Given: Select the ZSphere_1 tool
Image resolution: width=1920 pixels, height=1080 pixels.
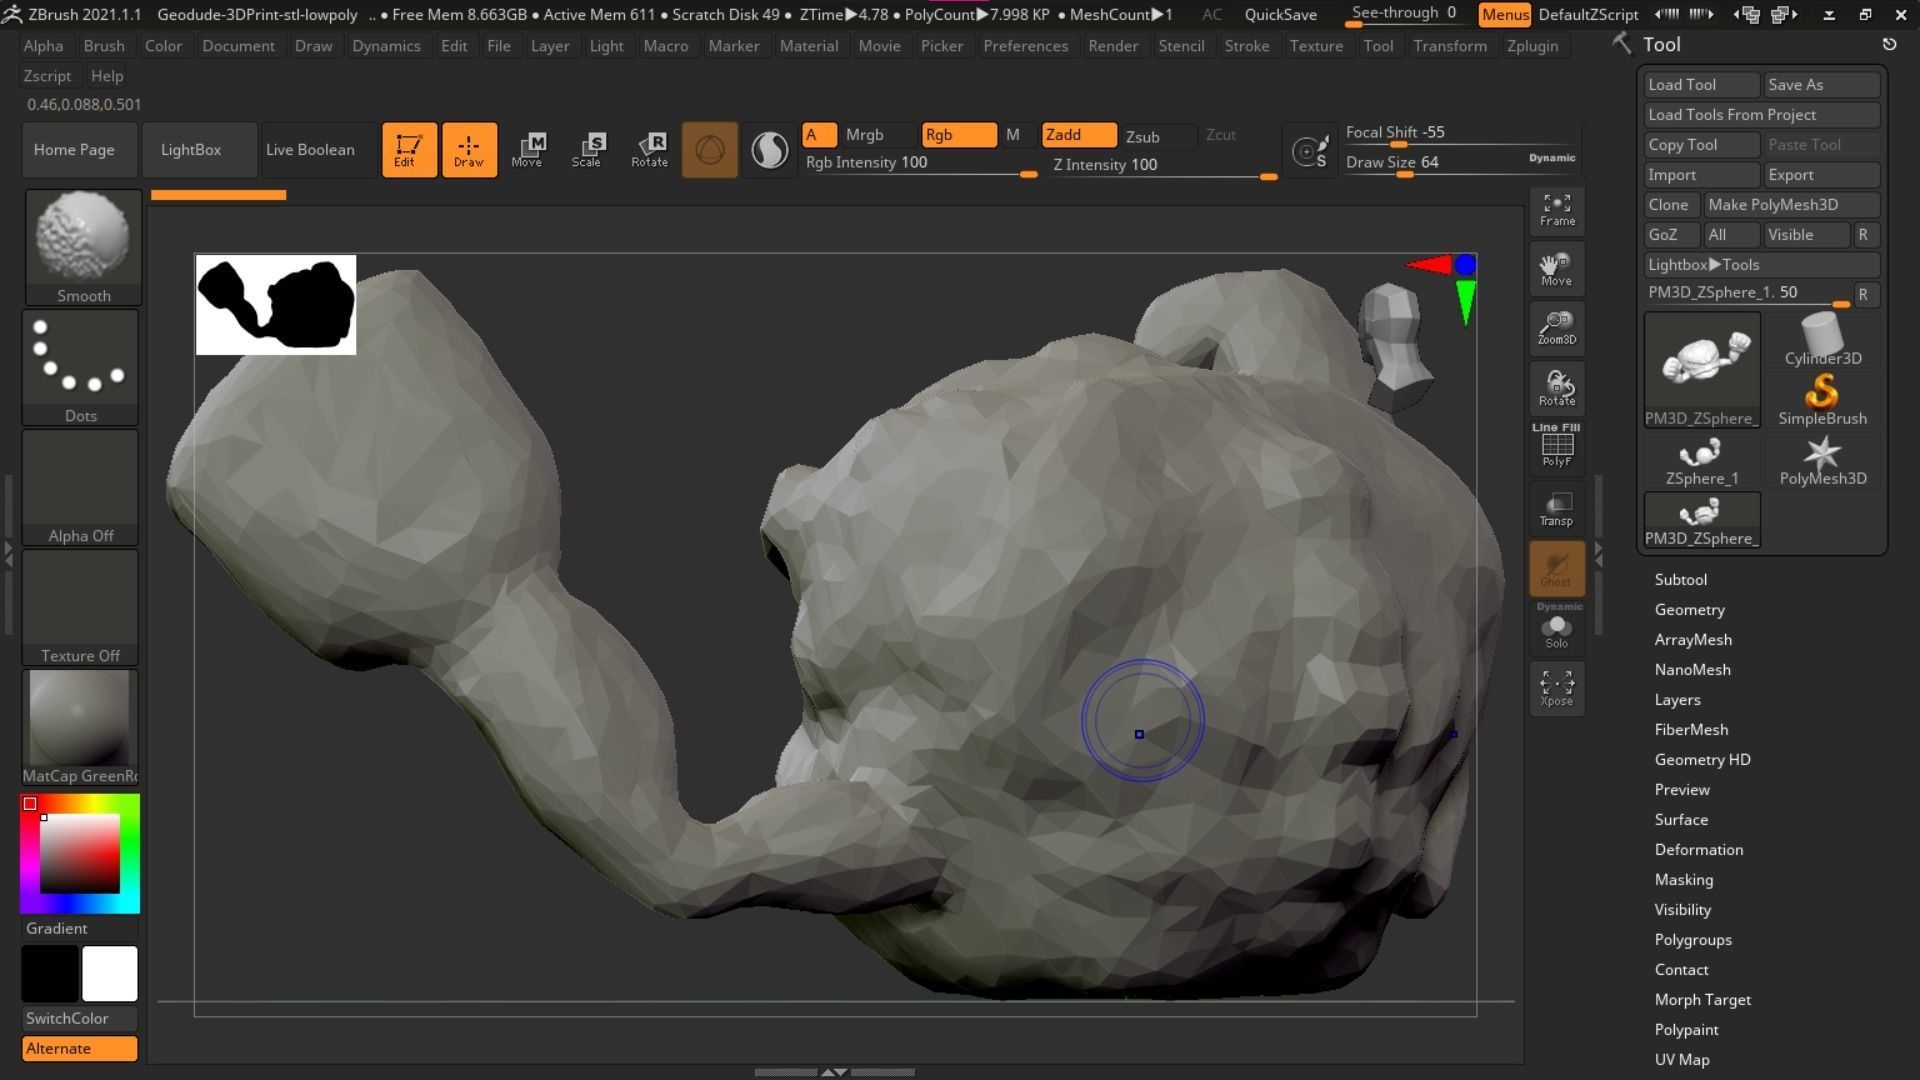Looking at the screenshot, I should [1701, 460].
